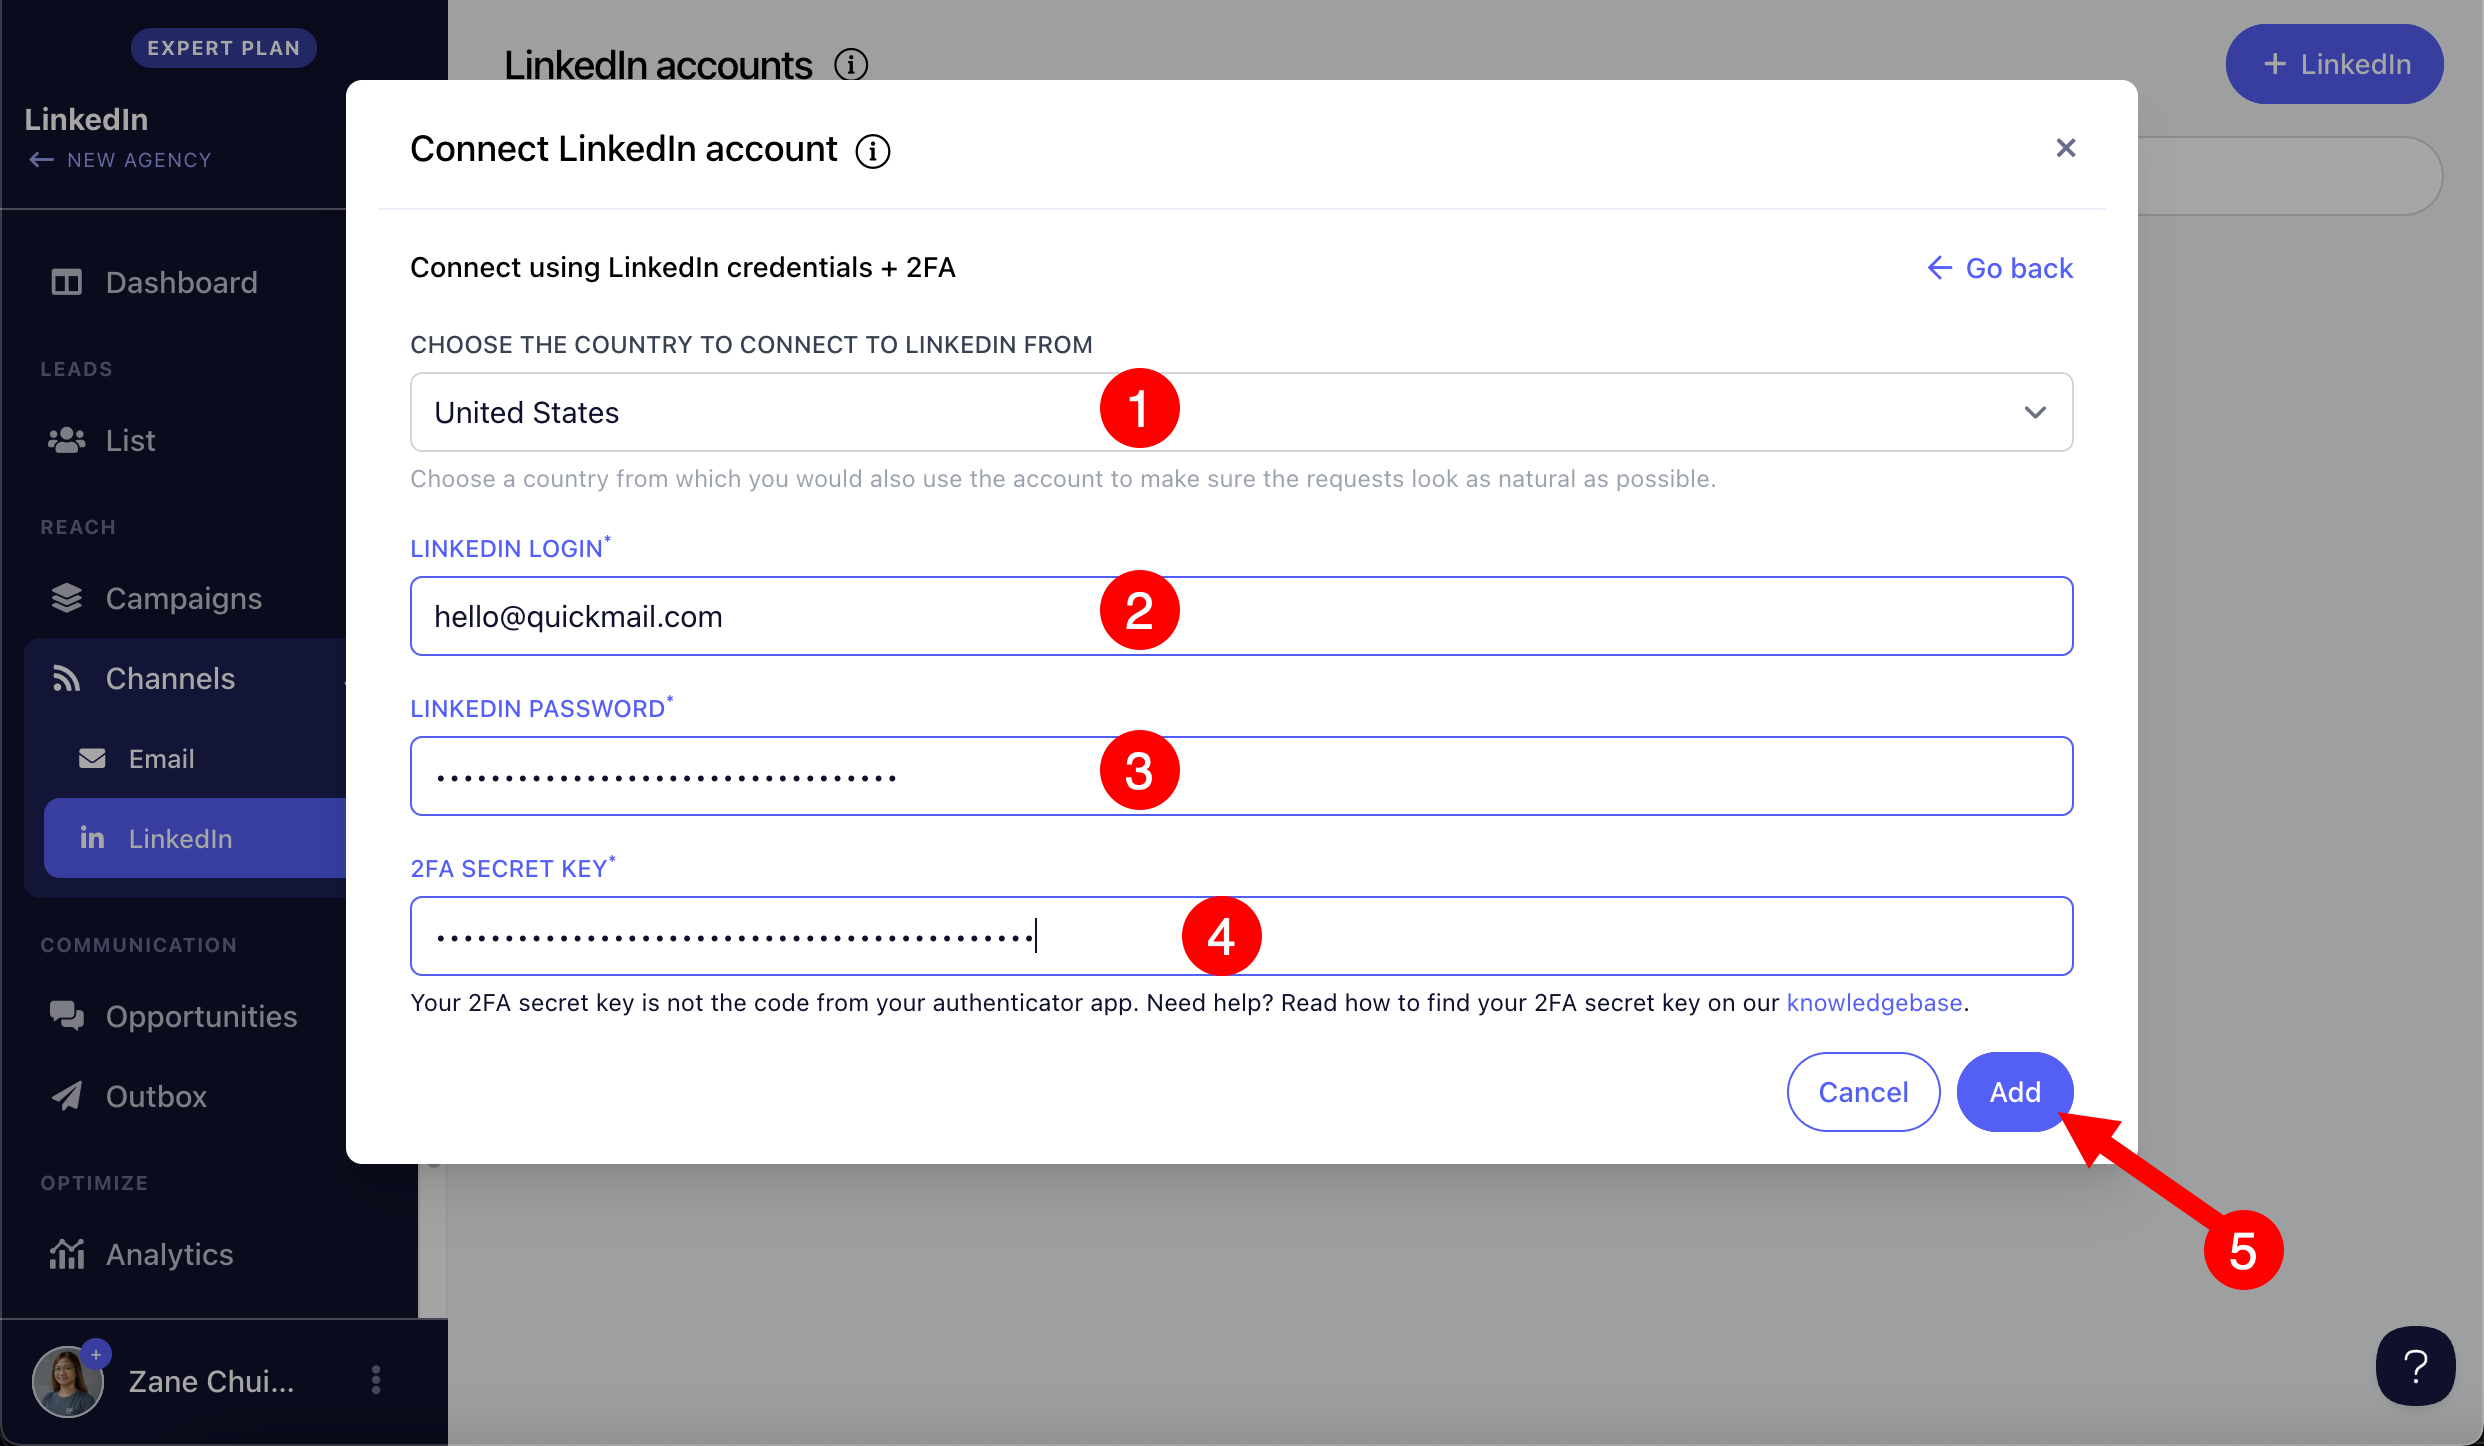This screenshot has height=1446, width=2484.
Task: Click the plus badge on profile avatar
Action: 96,1354
